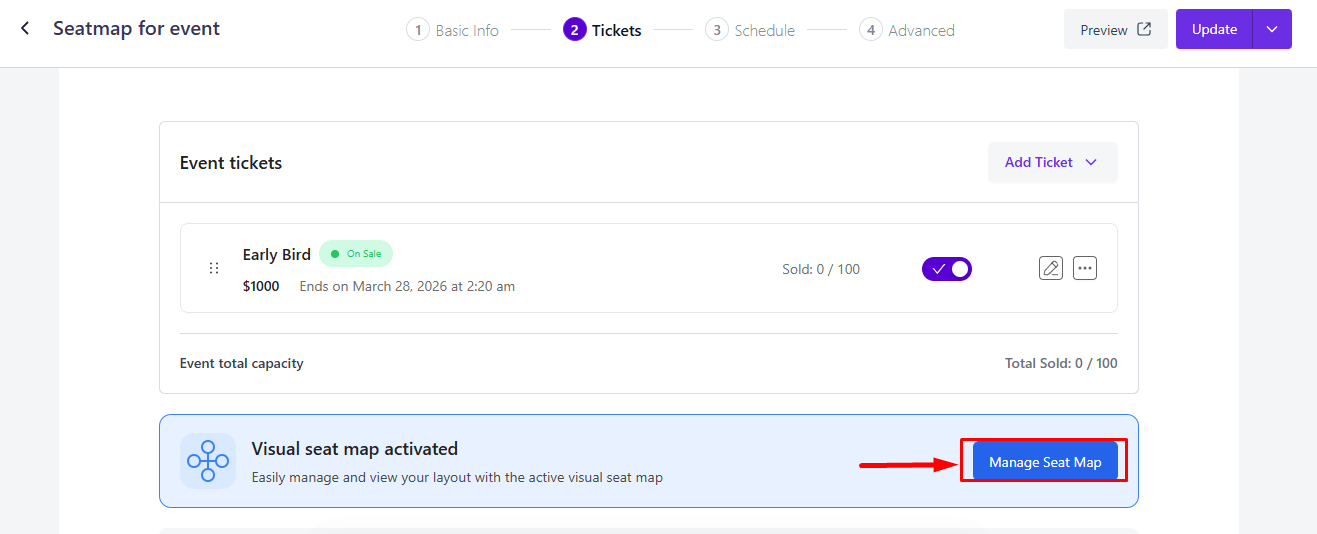Preview the event in new window
Screen dimensions: 1317x534
(x=1115, y=30)
